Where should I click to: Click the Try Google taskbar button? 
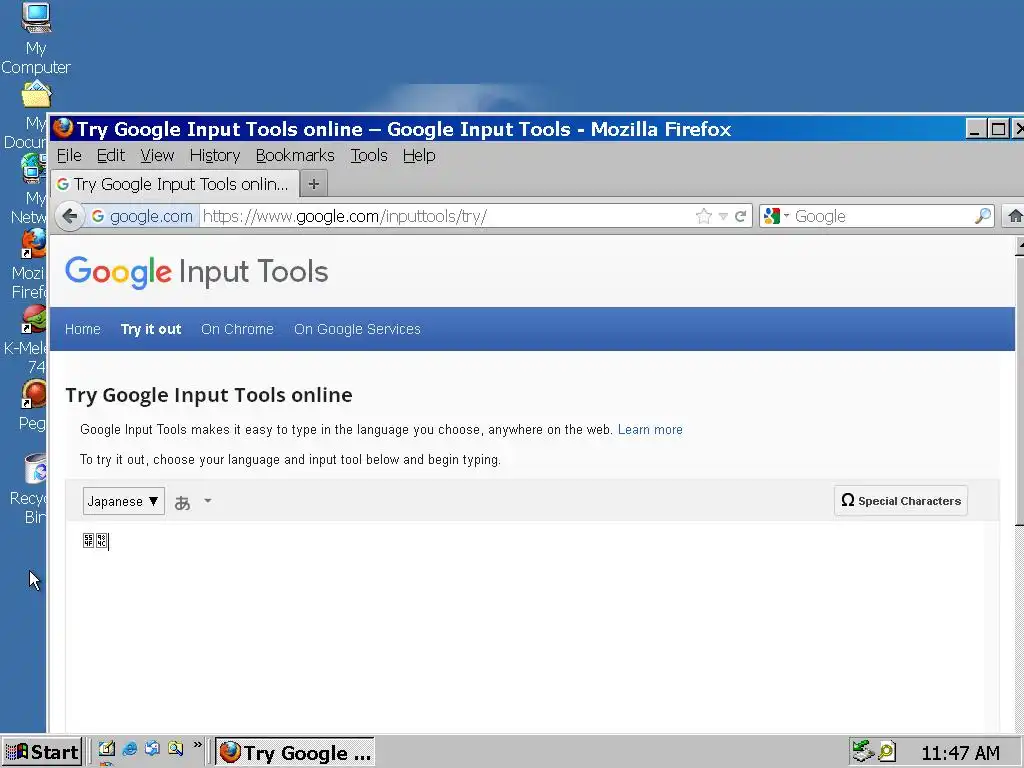(295, 752)
